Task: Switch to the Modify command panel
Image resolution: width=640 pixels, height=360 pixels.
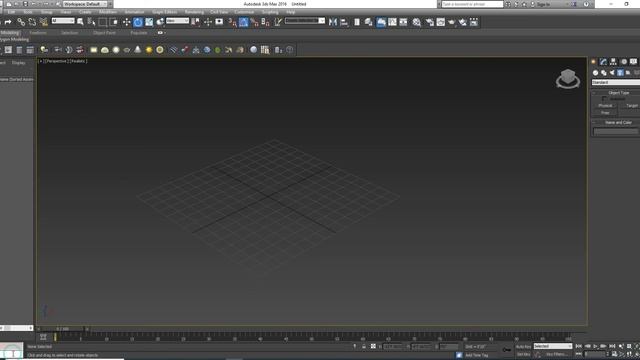Action: click(x=603, y=62)
